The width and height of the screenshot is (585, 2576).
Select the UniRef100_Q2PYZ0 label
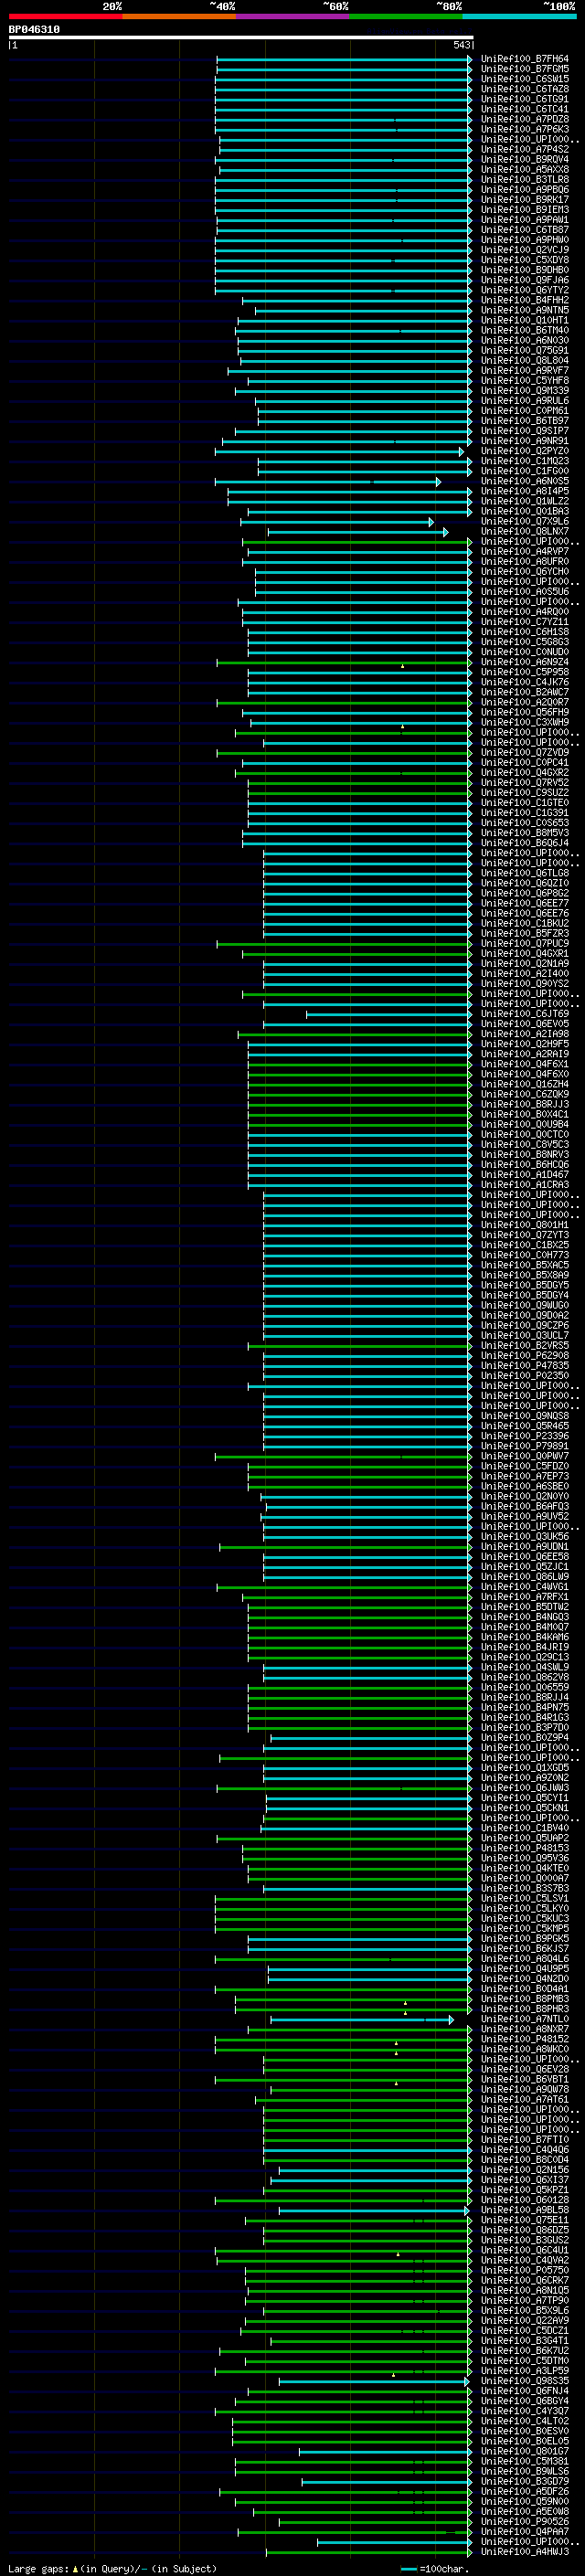click(525, 451)
